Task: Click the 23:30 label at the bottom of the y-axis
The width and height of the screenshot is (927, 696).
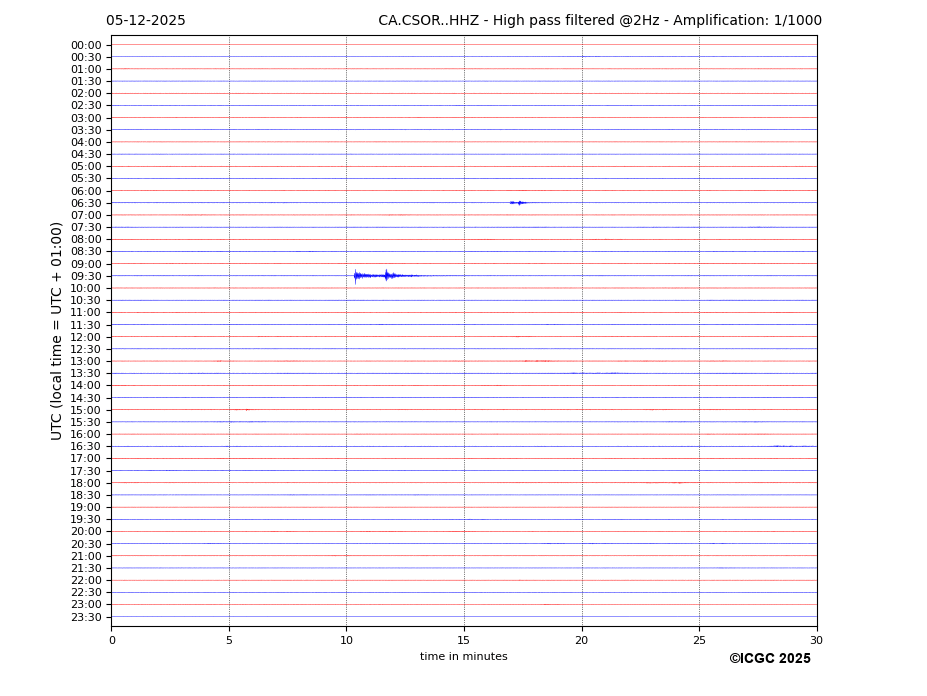Action: [86, 617]
